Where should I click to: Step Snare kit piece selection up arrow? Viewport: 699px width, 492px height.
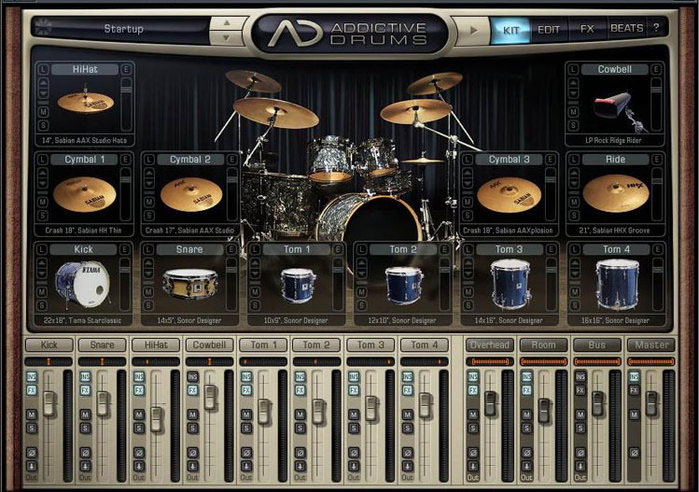coord(148,263)
